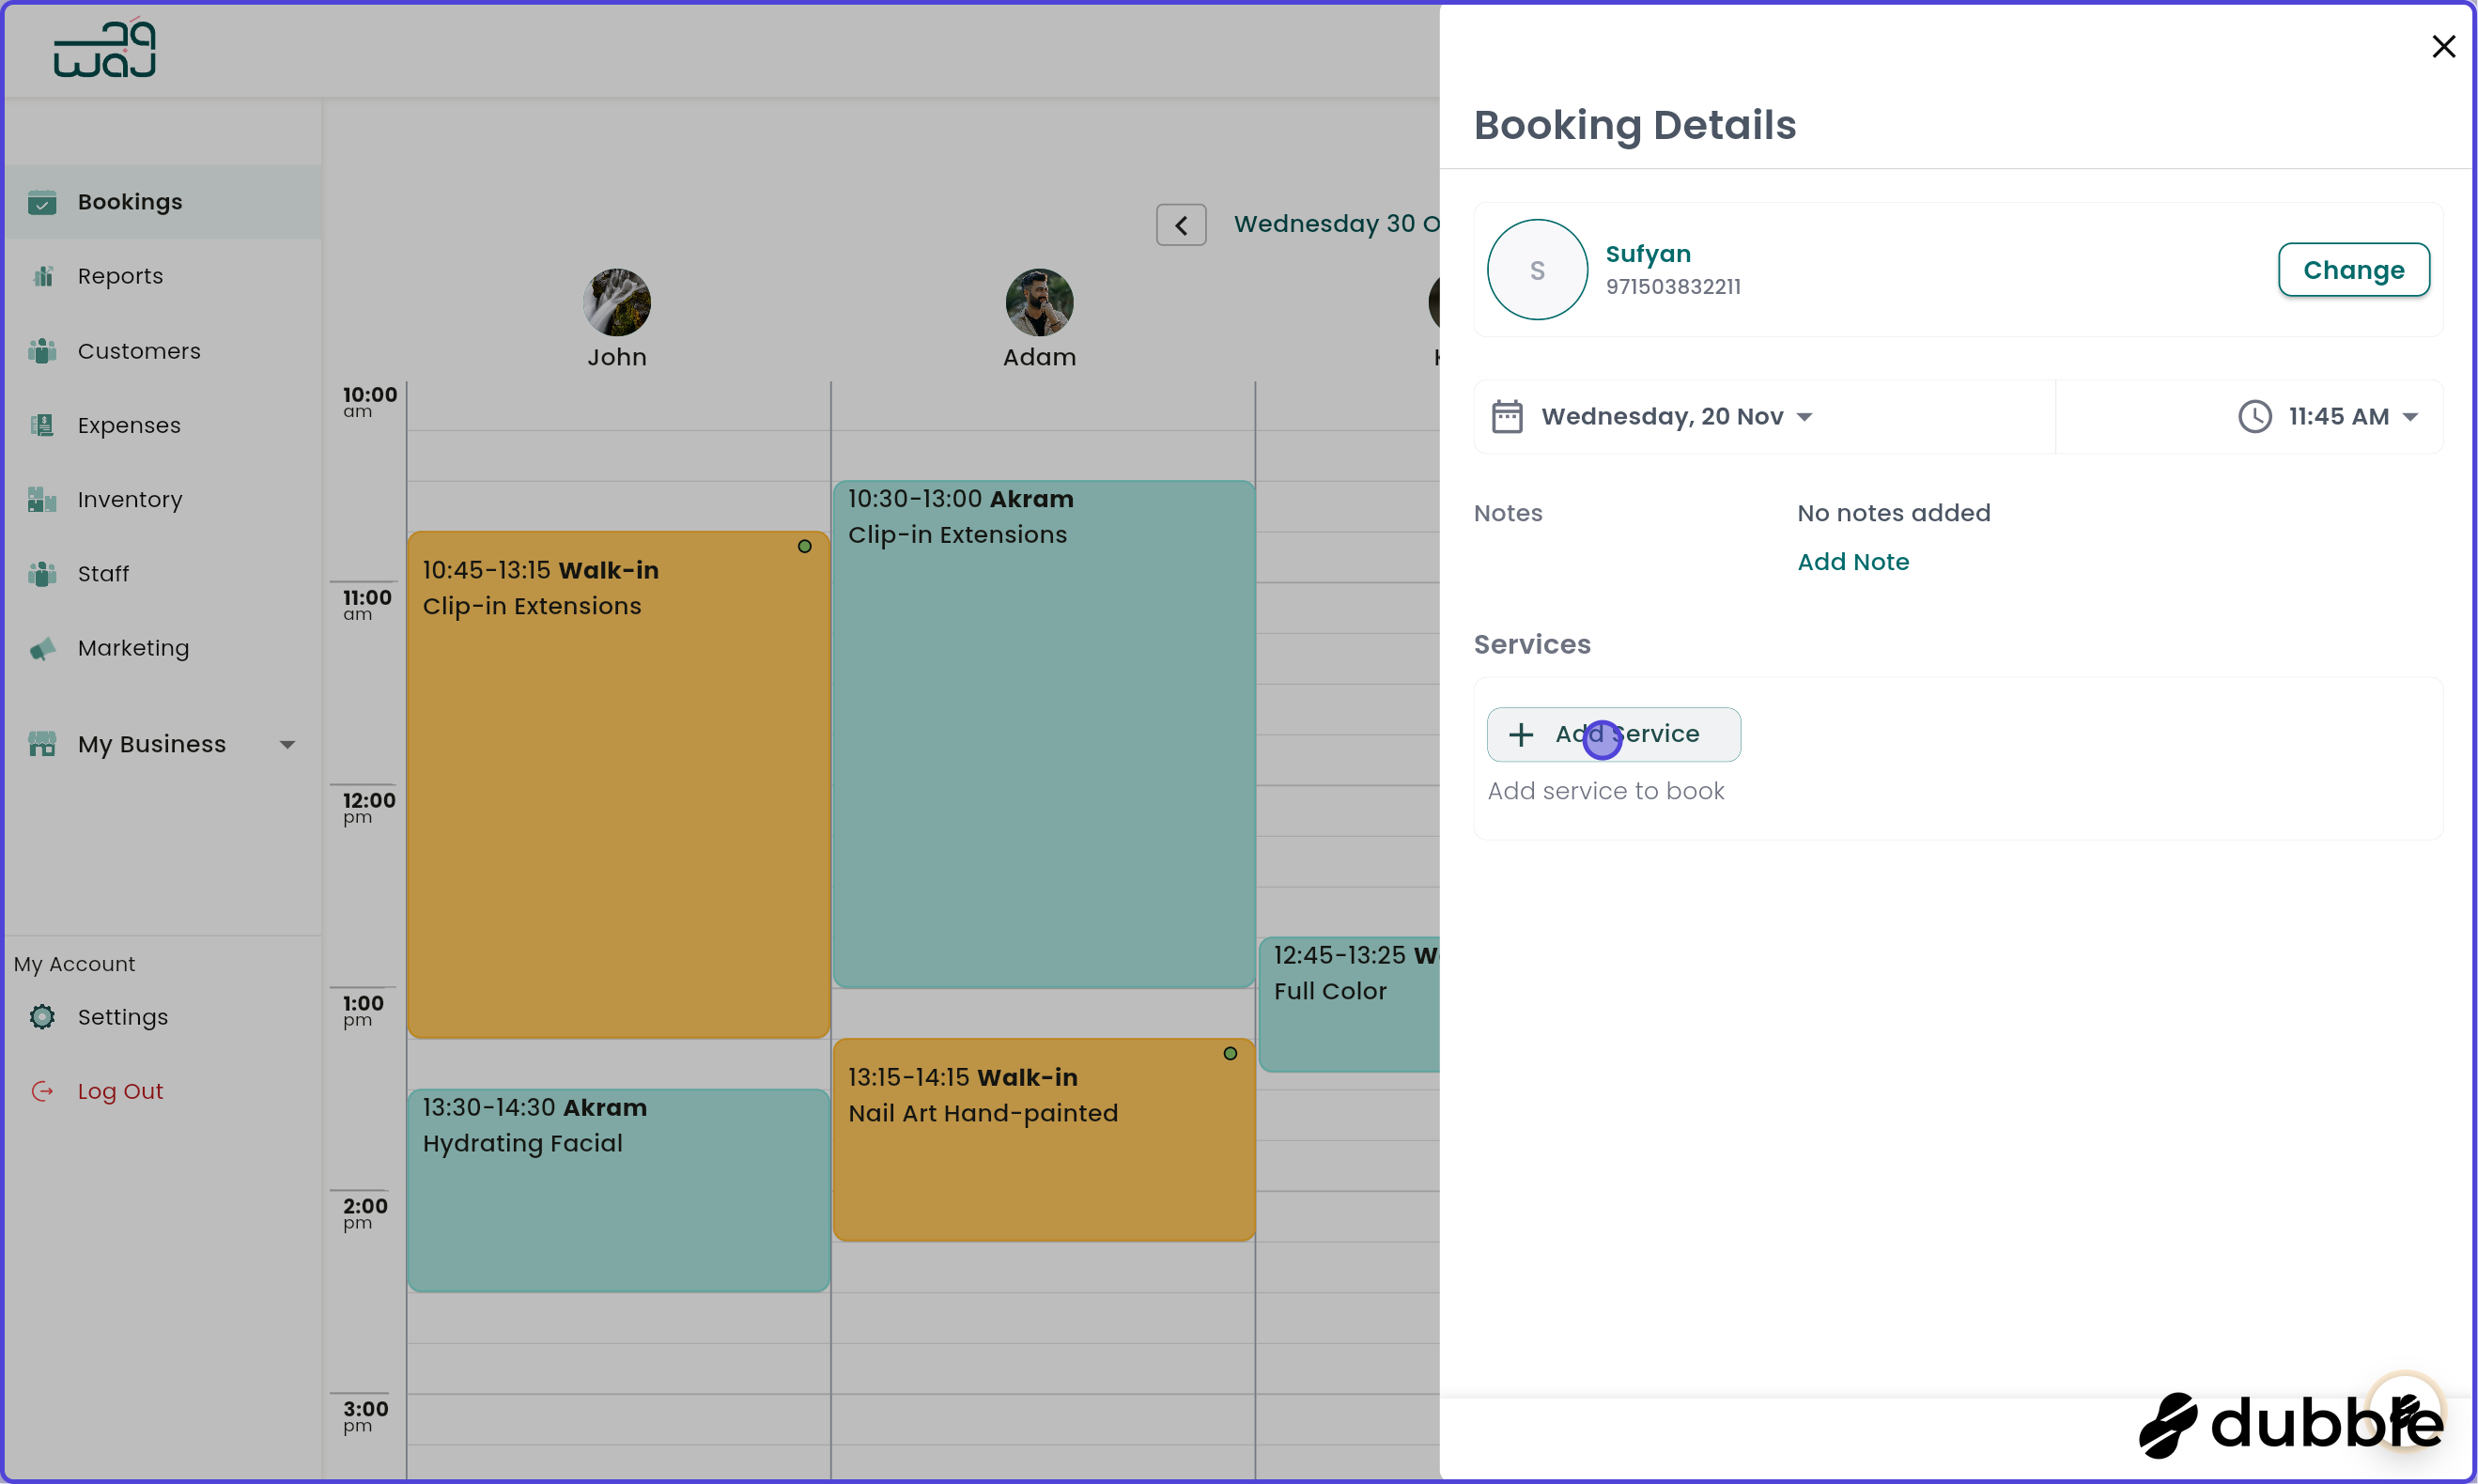Click Log Out in the sidebar

click(120, 1090)
